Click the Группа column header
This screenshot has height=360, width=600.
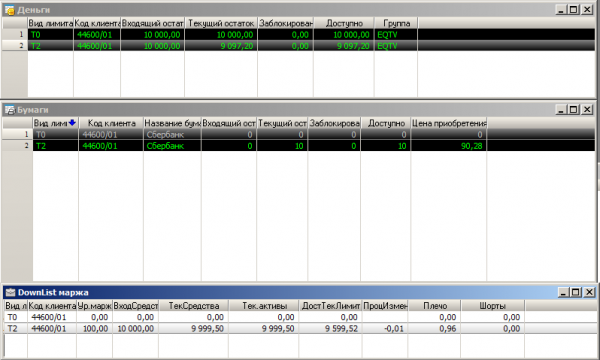(x=396, y=23)
